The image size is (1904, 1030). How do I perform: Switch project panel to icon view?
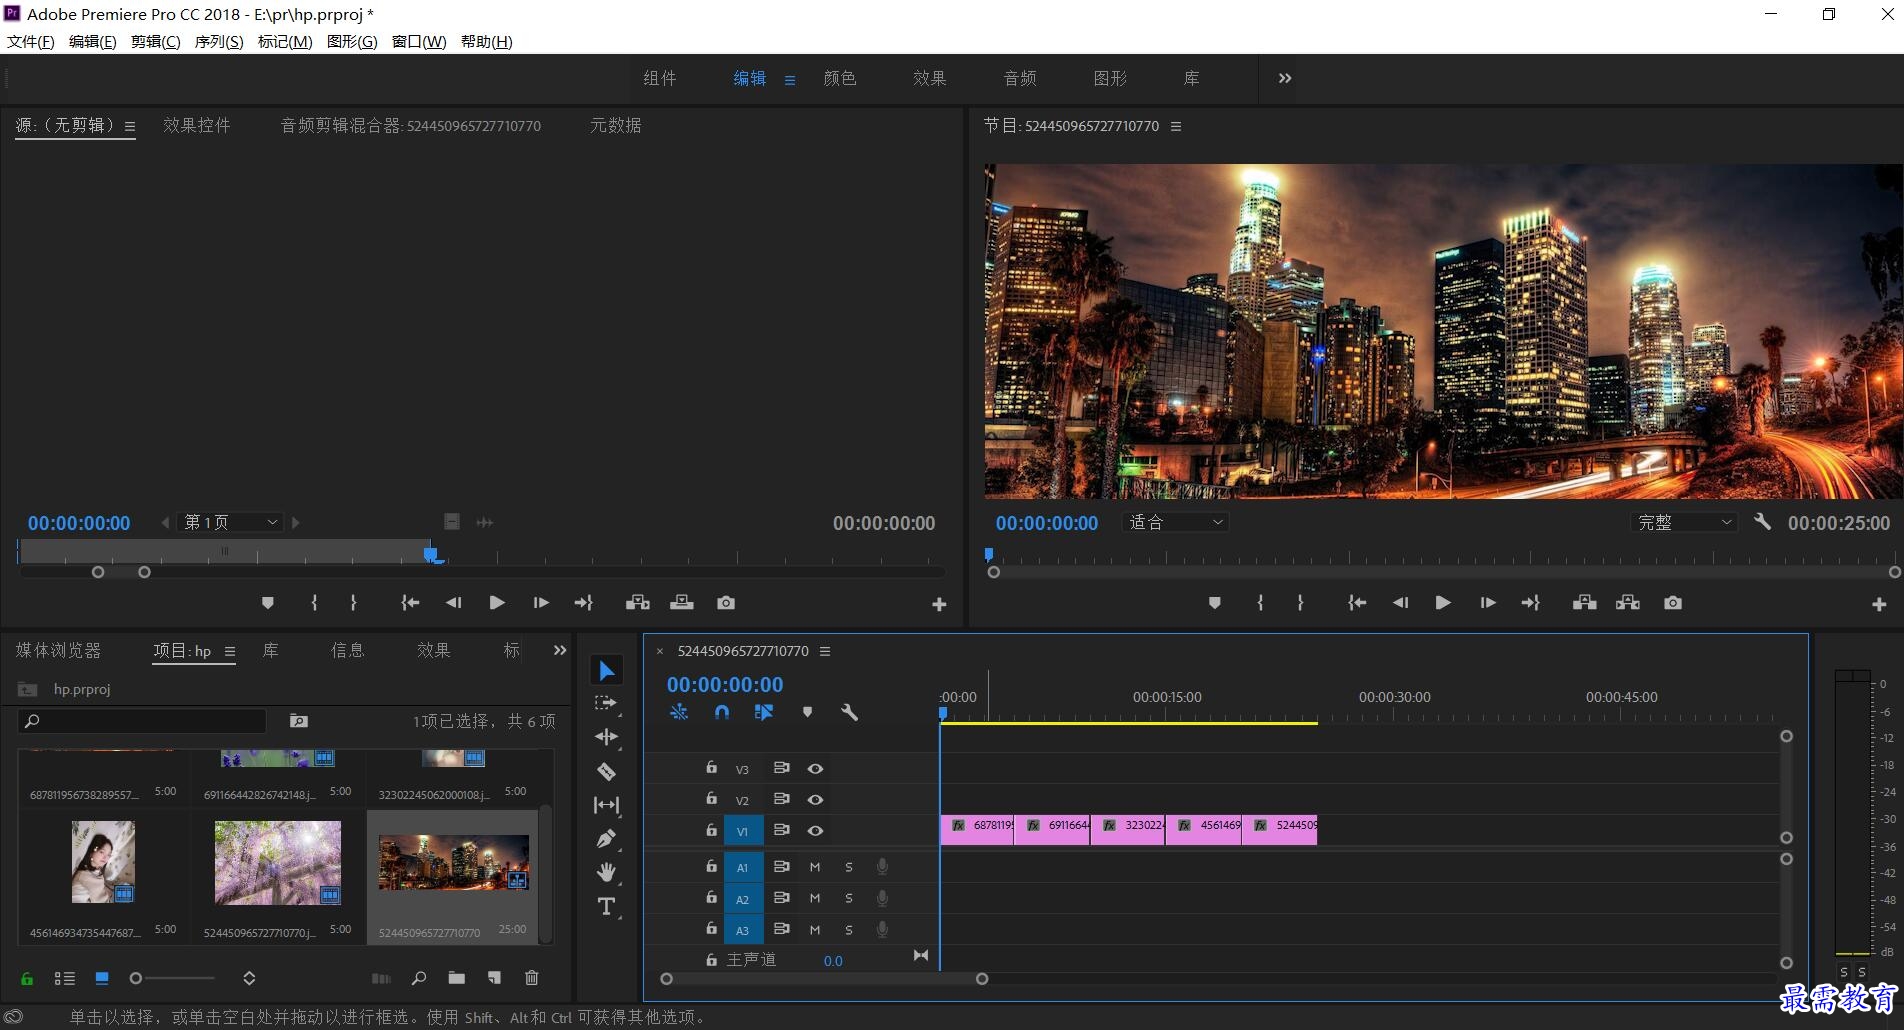tap(102, 978)
